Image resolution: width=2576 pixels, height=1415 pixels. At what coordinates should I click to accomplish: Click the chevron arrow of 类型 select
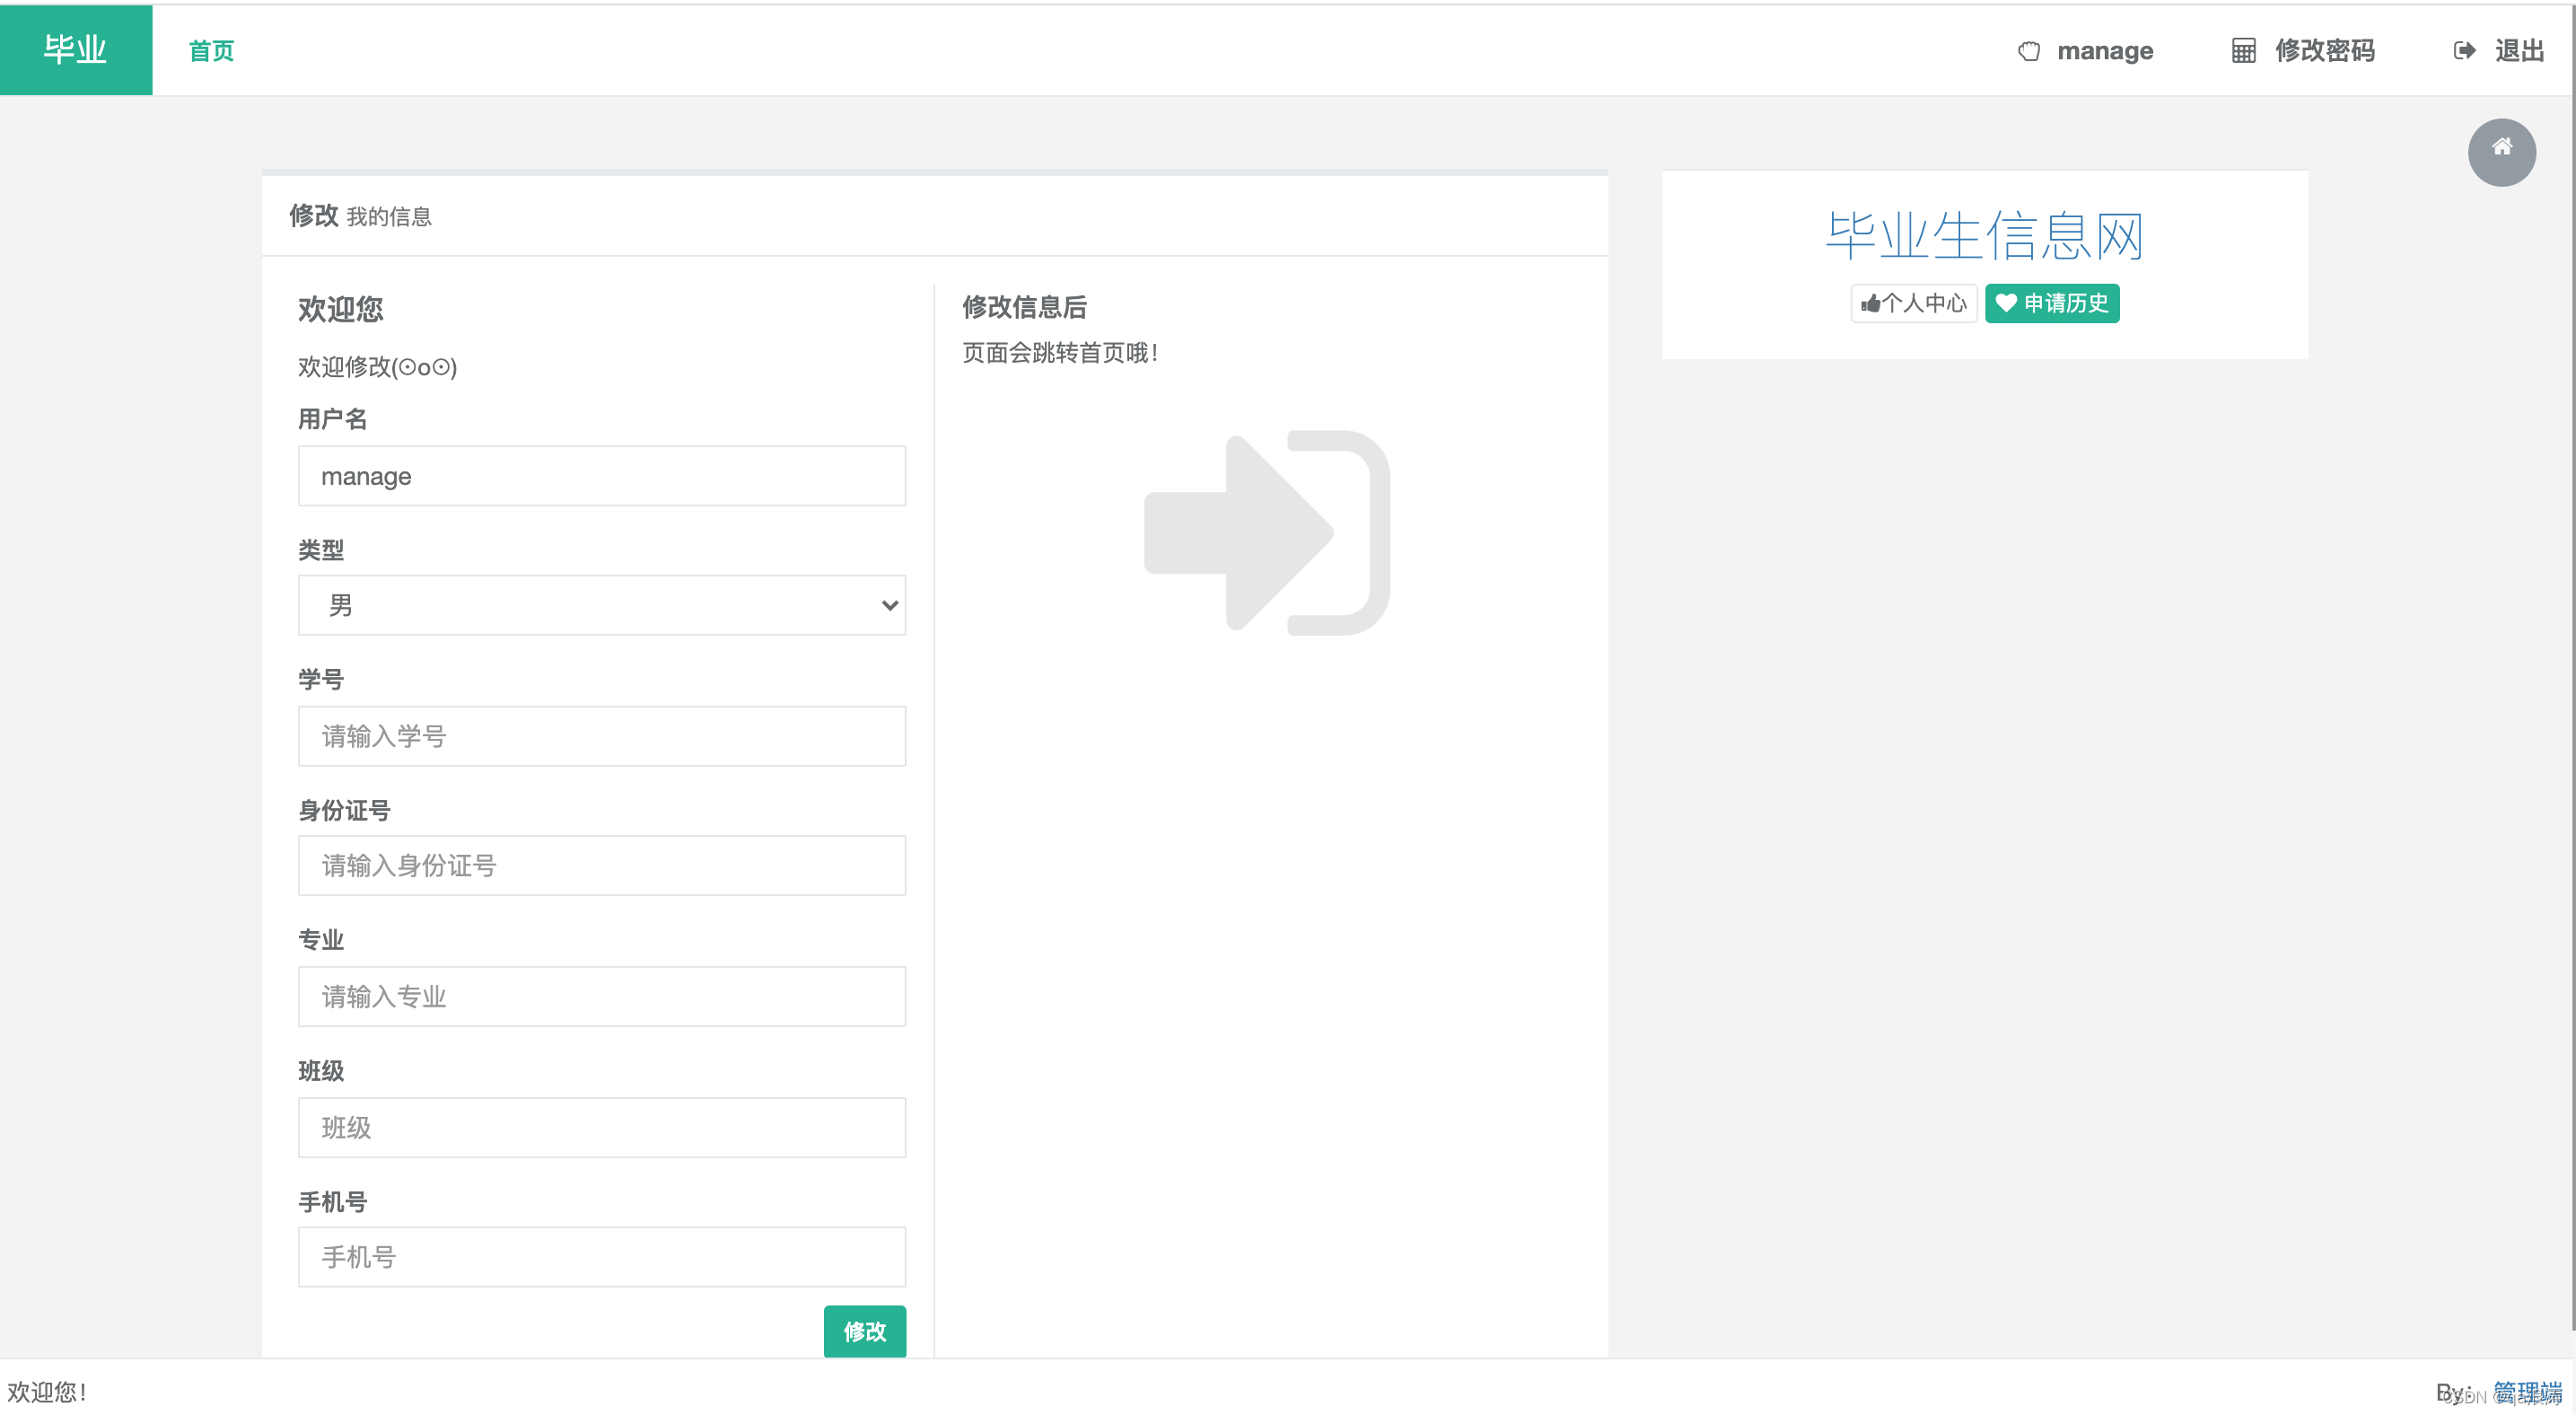[x=889, y=605]
